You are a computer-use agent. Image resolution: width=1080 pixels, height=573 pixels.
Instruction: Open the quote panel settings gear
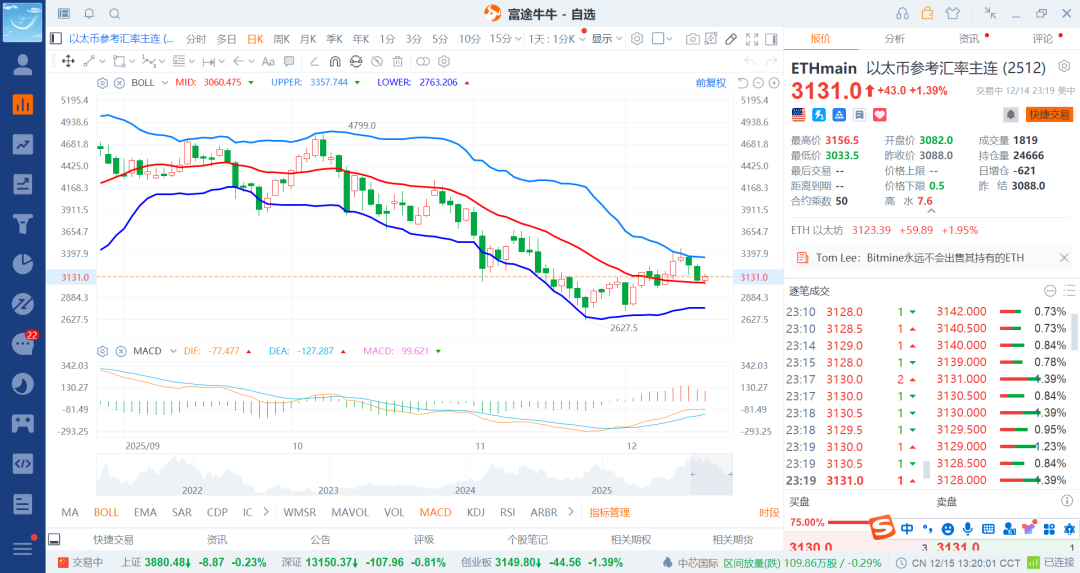tap(1064, 66)
